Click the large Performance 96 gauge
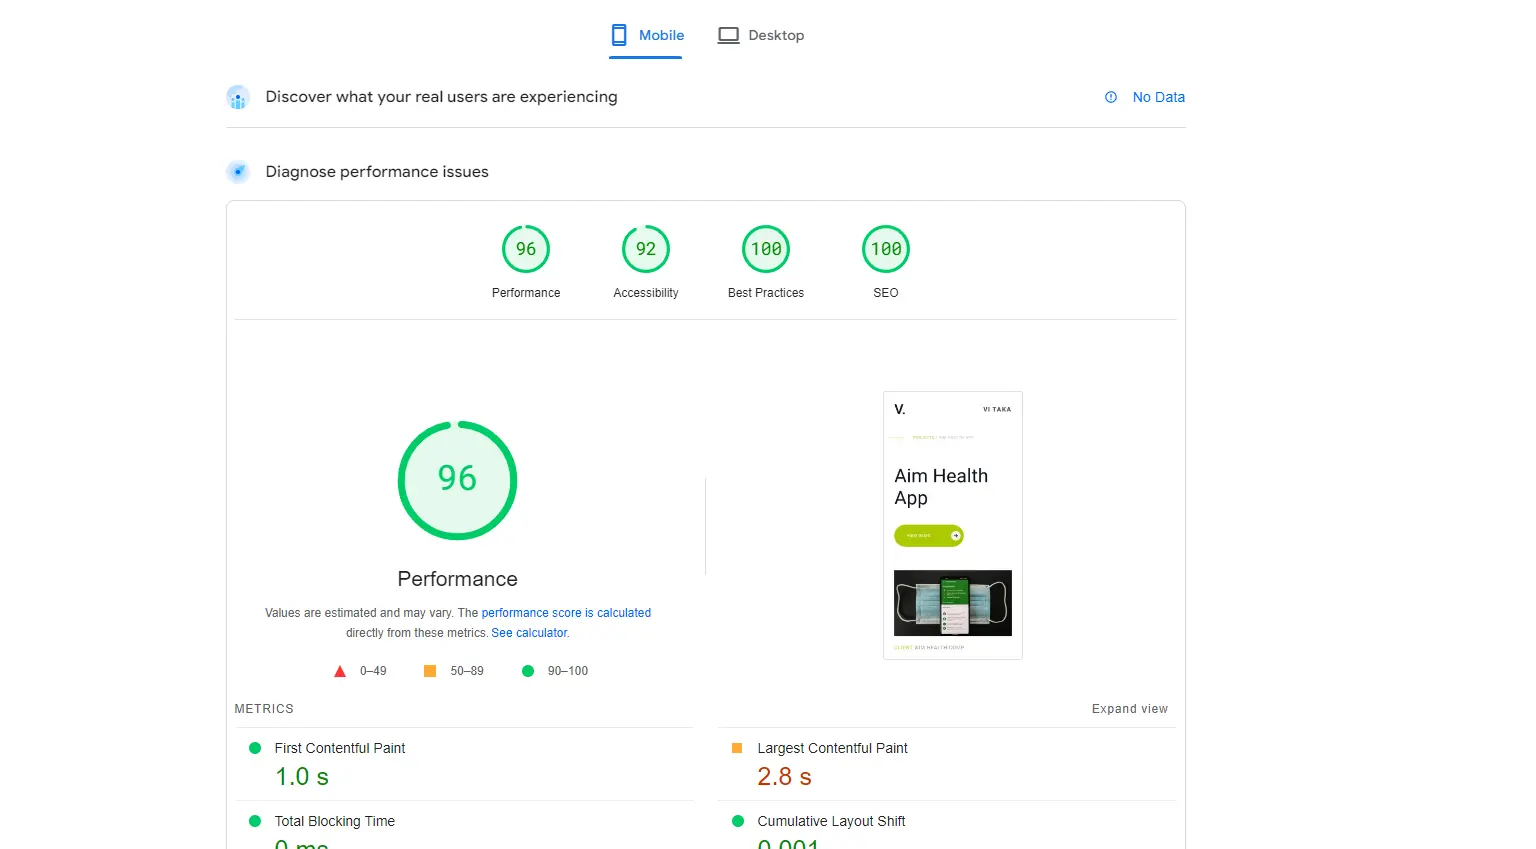 point(457,480)
